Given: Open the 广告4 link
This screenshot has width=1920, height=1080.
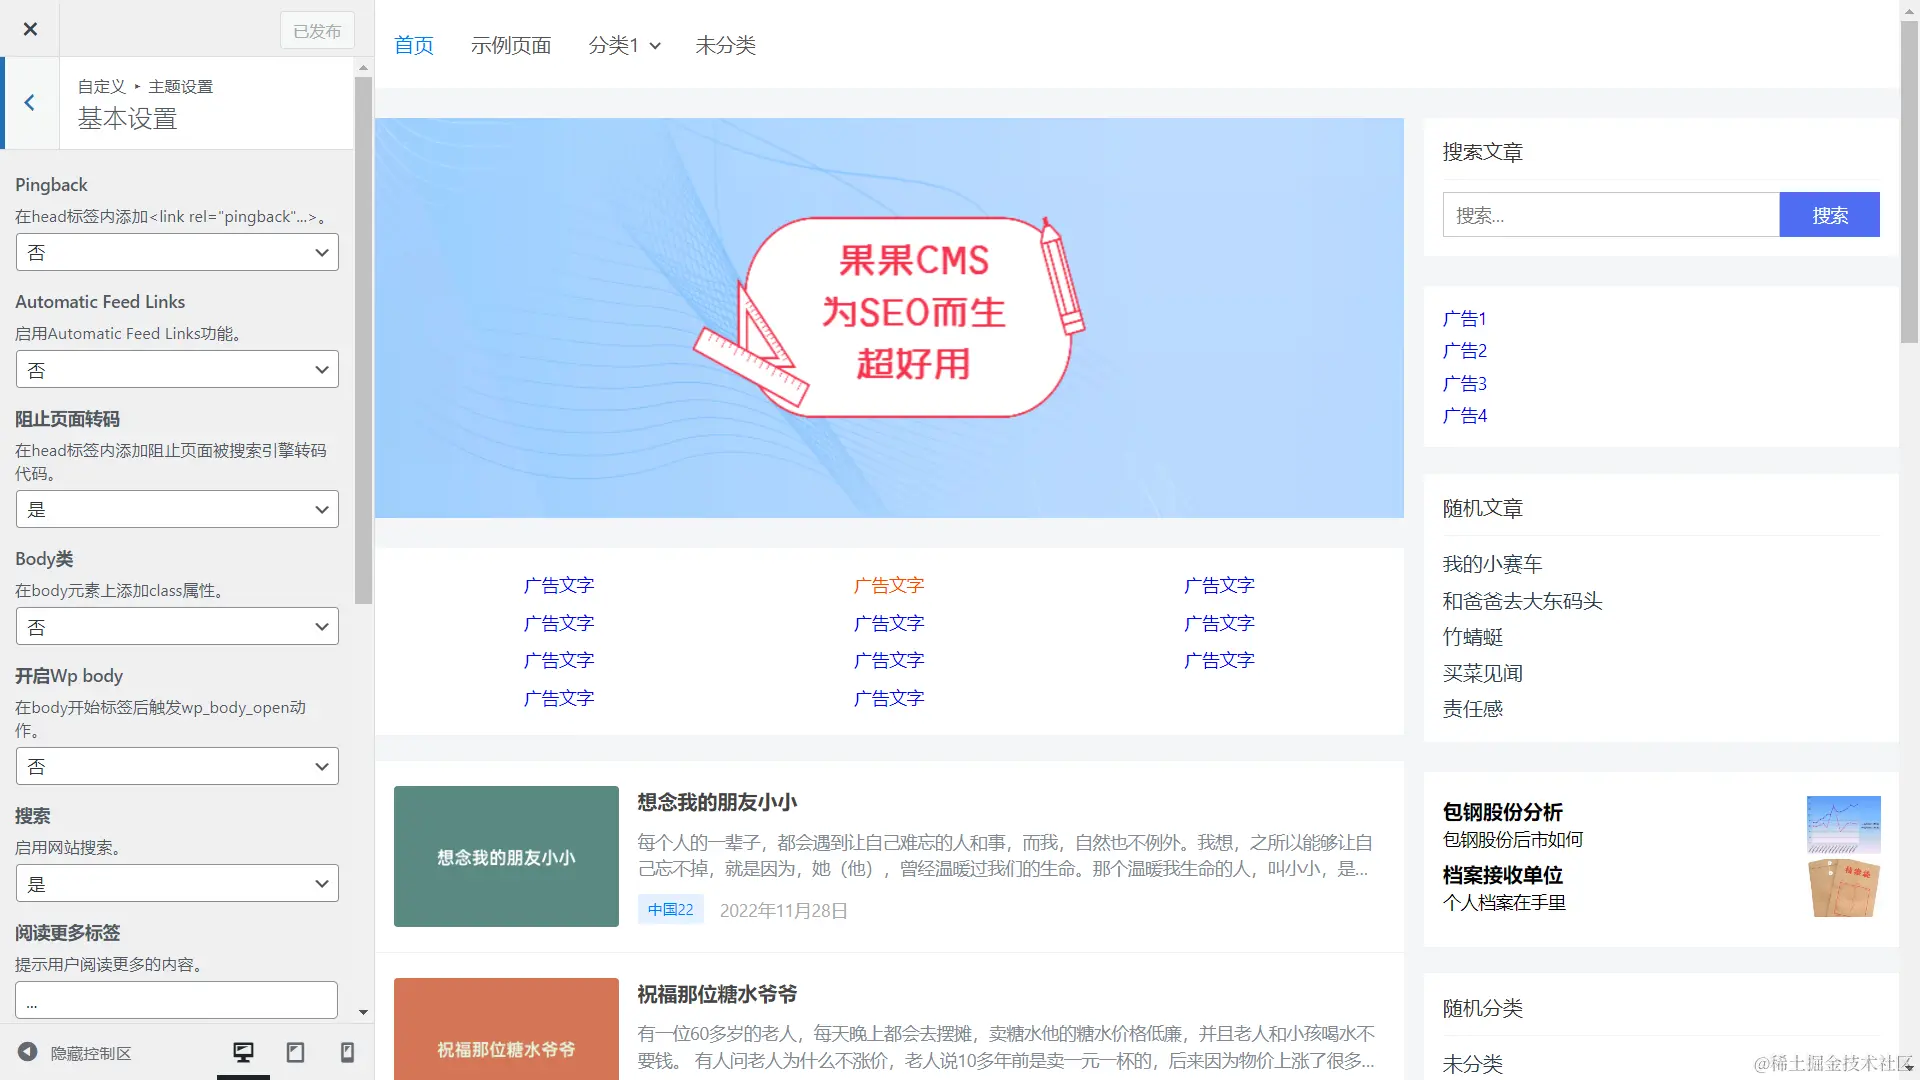Looking at the screenshot, I should 1464,416.
